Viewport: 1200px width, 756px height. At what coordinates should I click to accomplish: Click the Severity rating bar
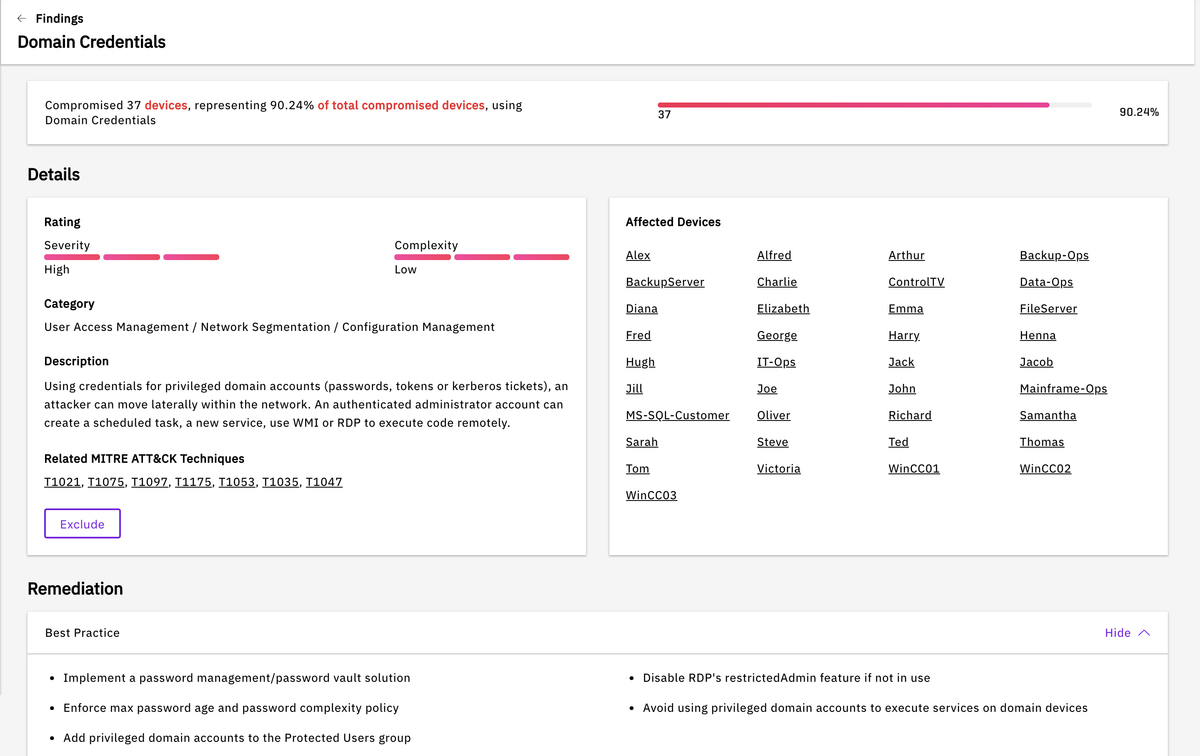[x=131, y=257]
